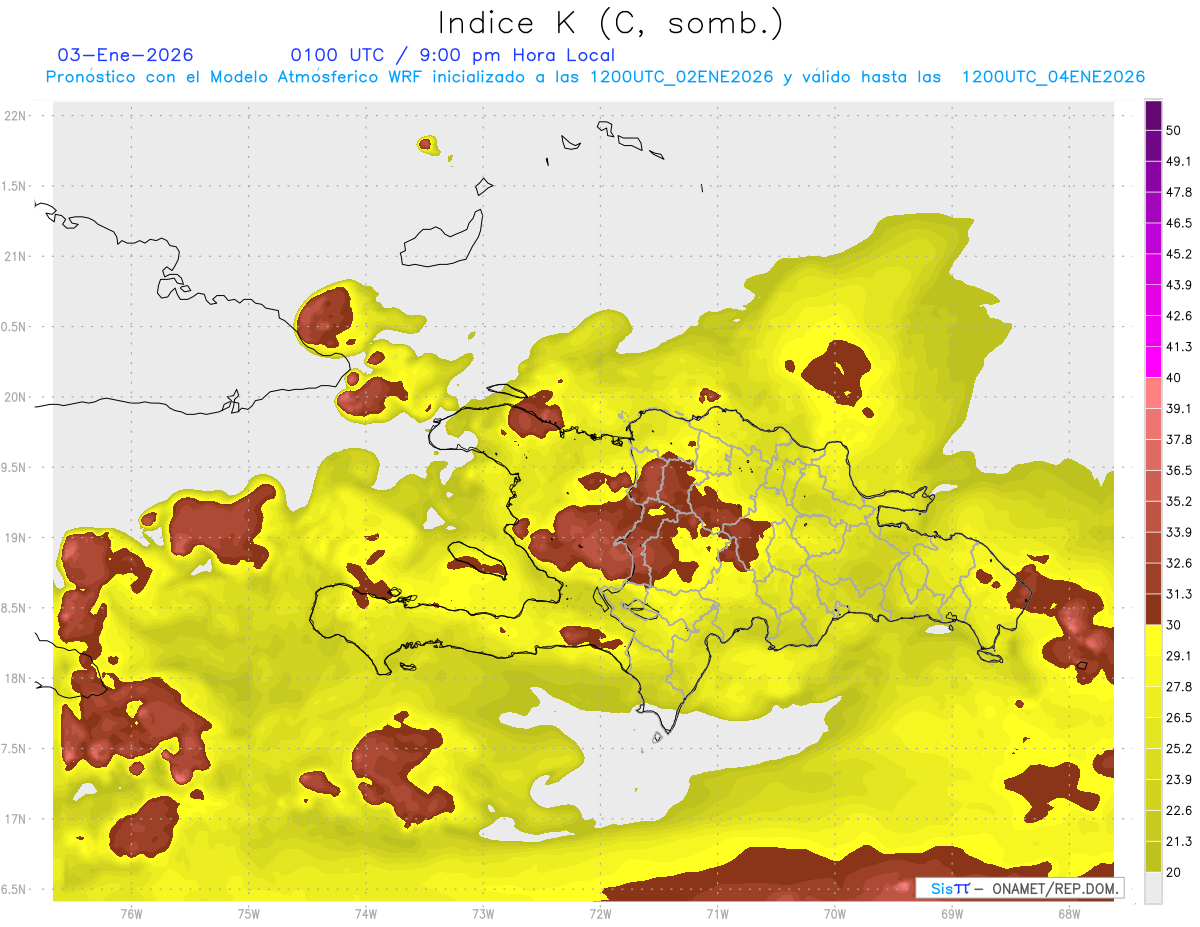Click the colorbar value "35.2"
This screenshot has width=1200, height=927.
point(1179,501)
